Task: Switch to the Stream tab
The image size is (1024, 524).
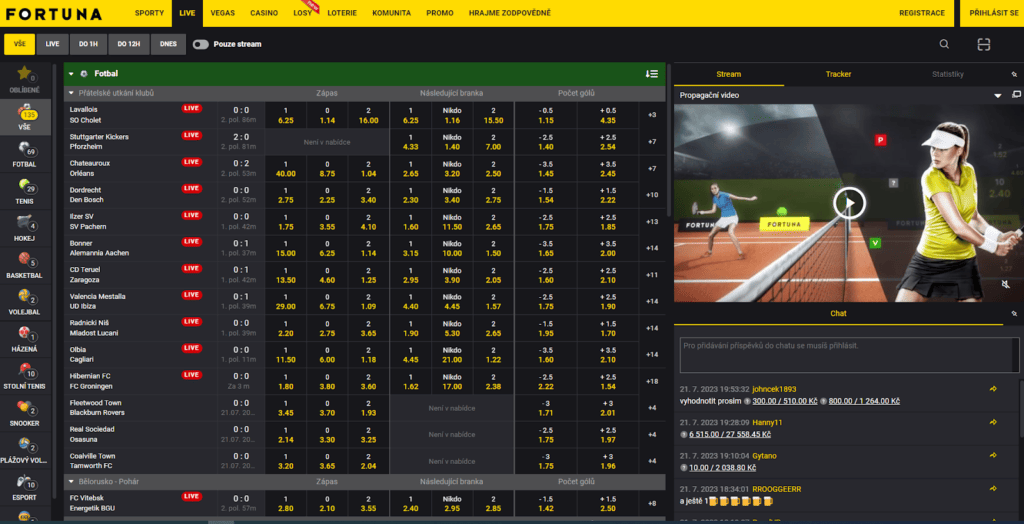Action: (x=728, y=74)
